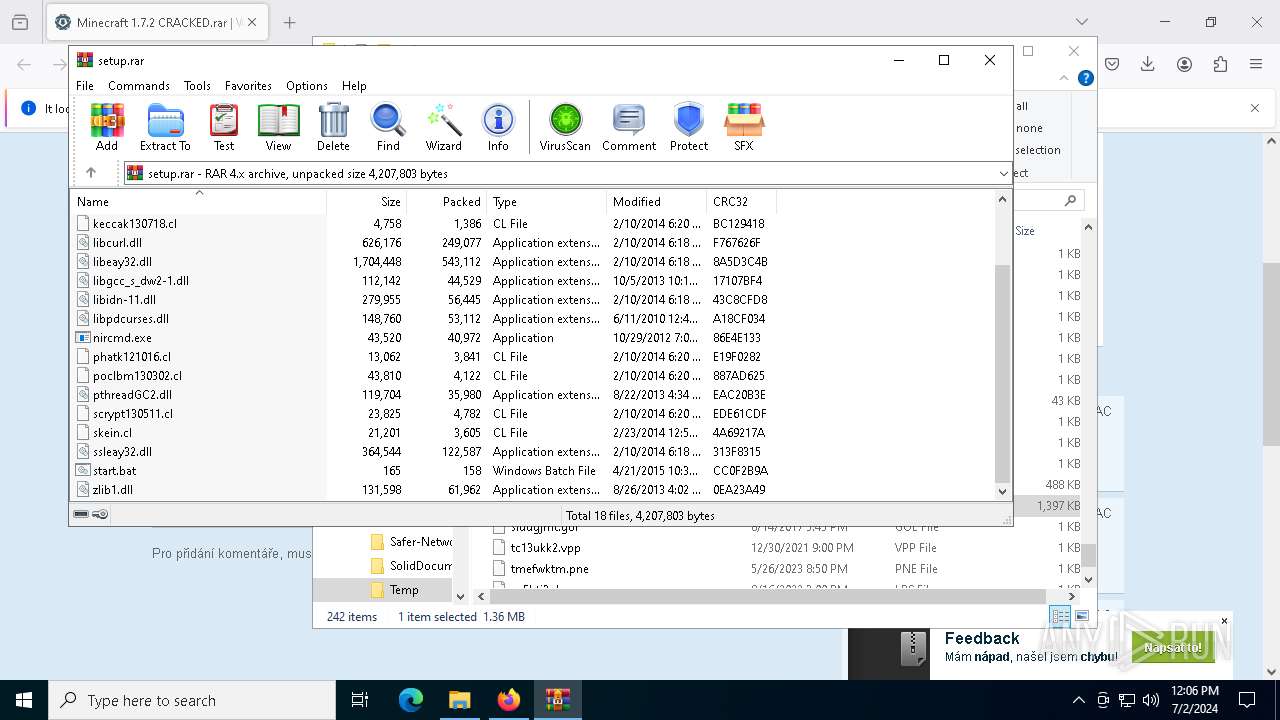
Task: Click the Delete trash icon
Action: [333, 127]
